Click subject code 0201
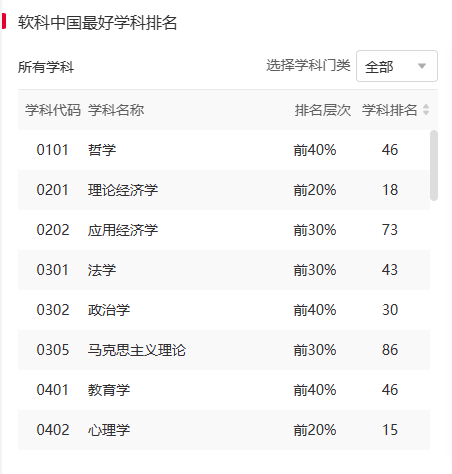452x474 pixels. tap(53, 190)
